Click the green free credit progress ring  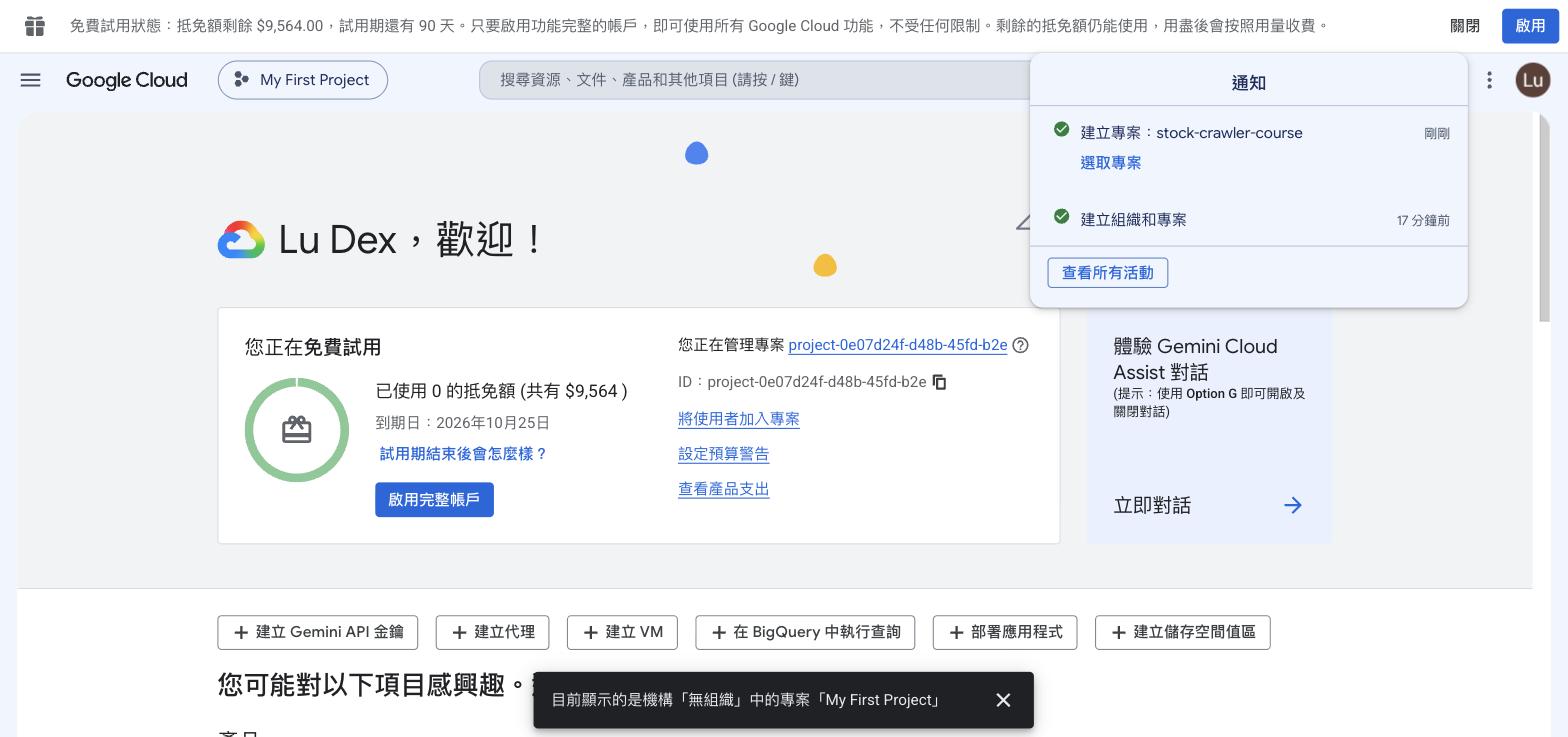click(297, 430)
